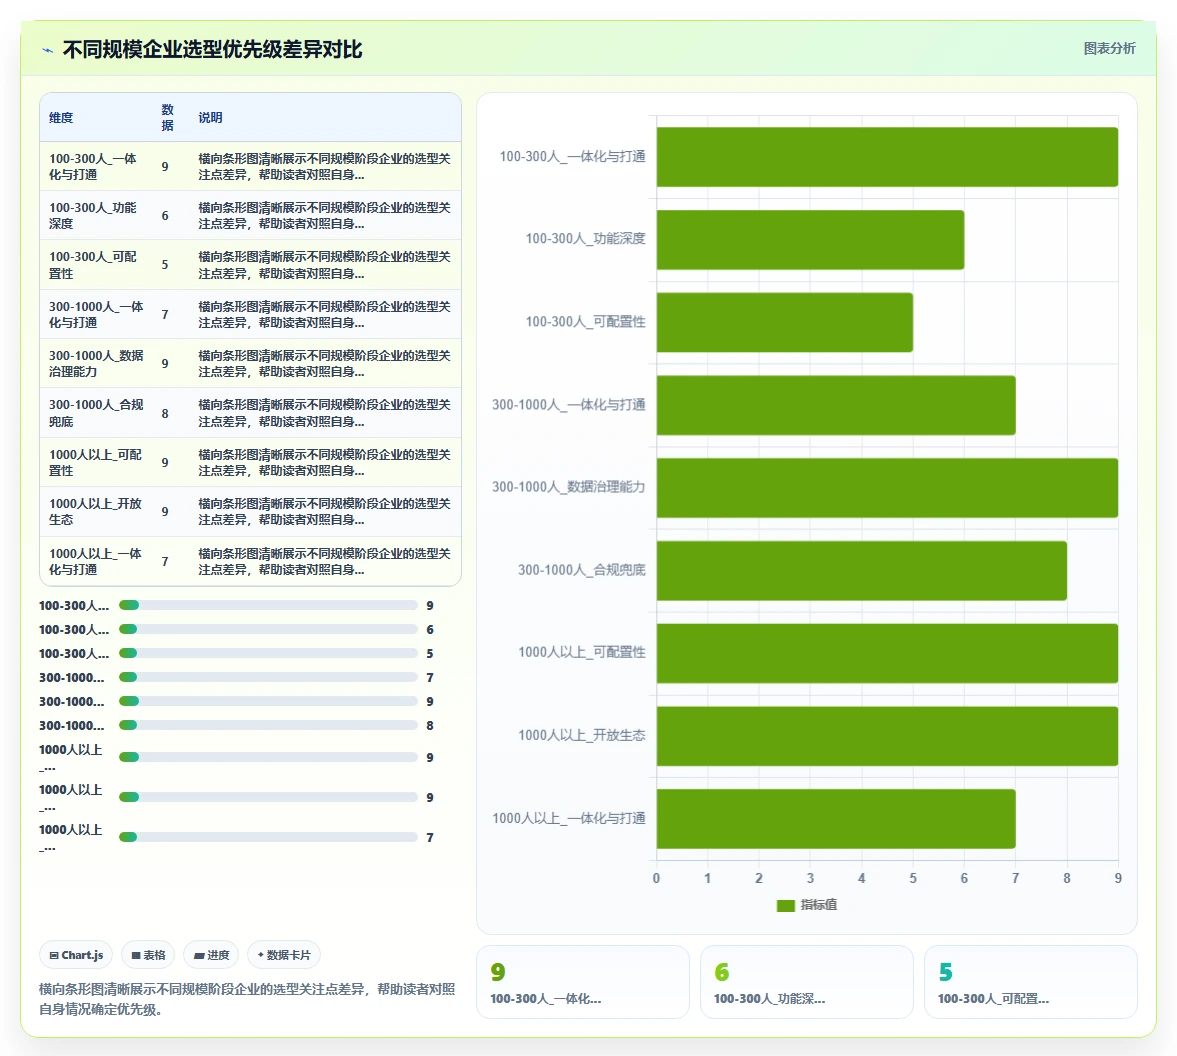Select the 1000人以上_开放生态 table row
Screen dimensions: 1177x1056
point(250,511)
